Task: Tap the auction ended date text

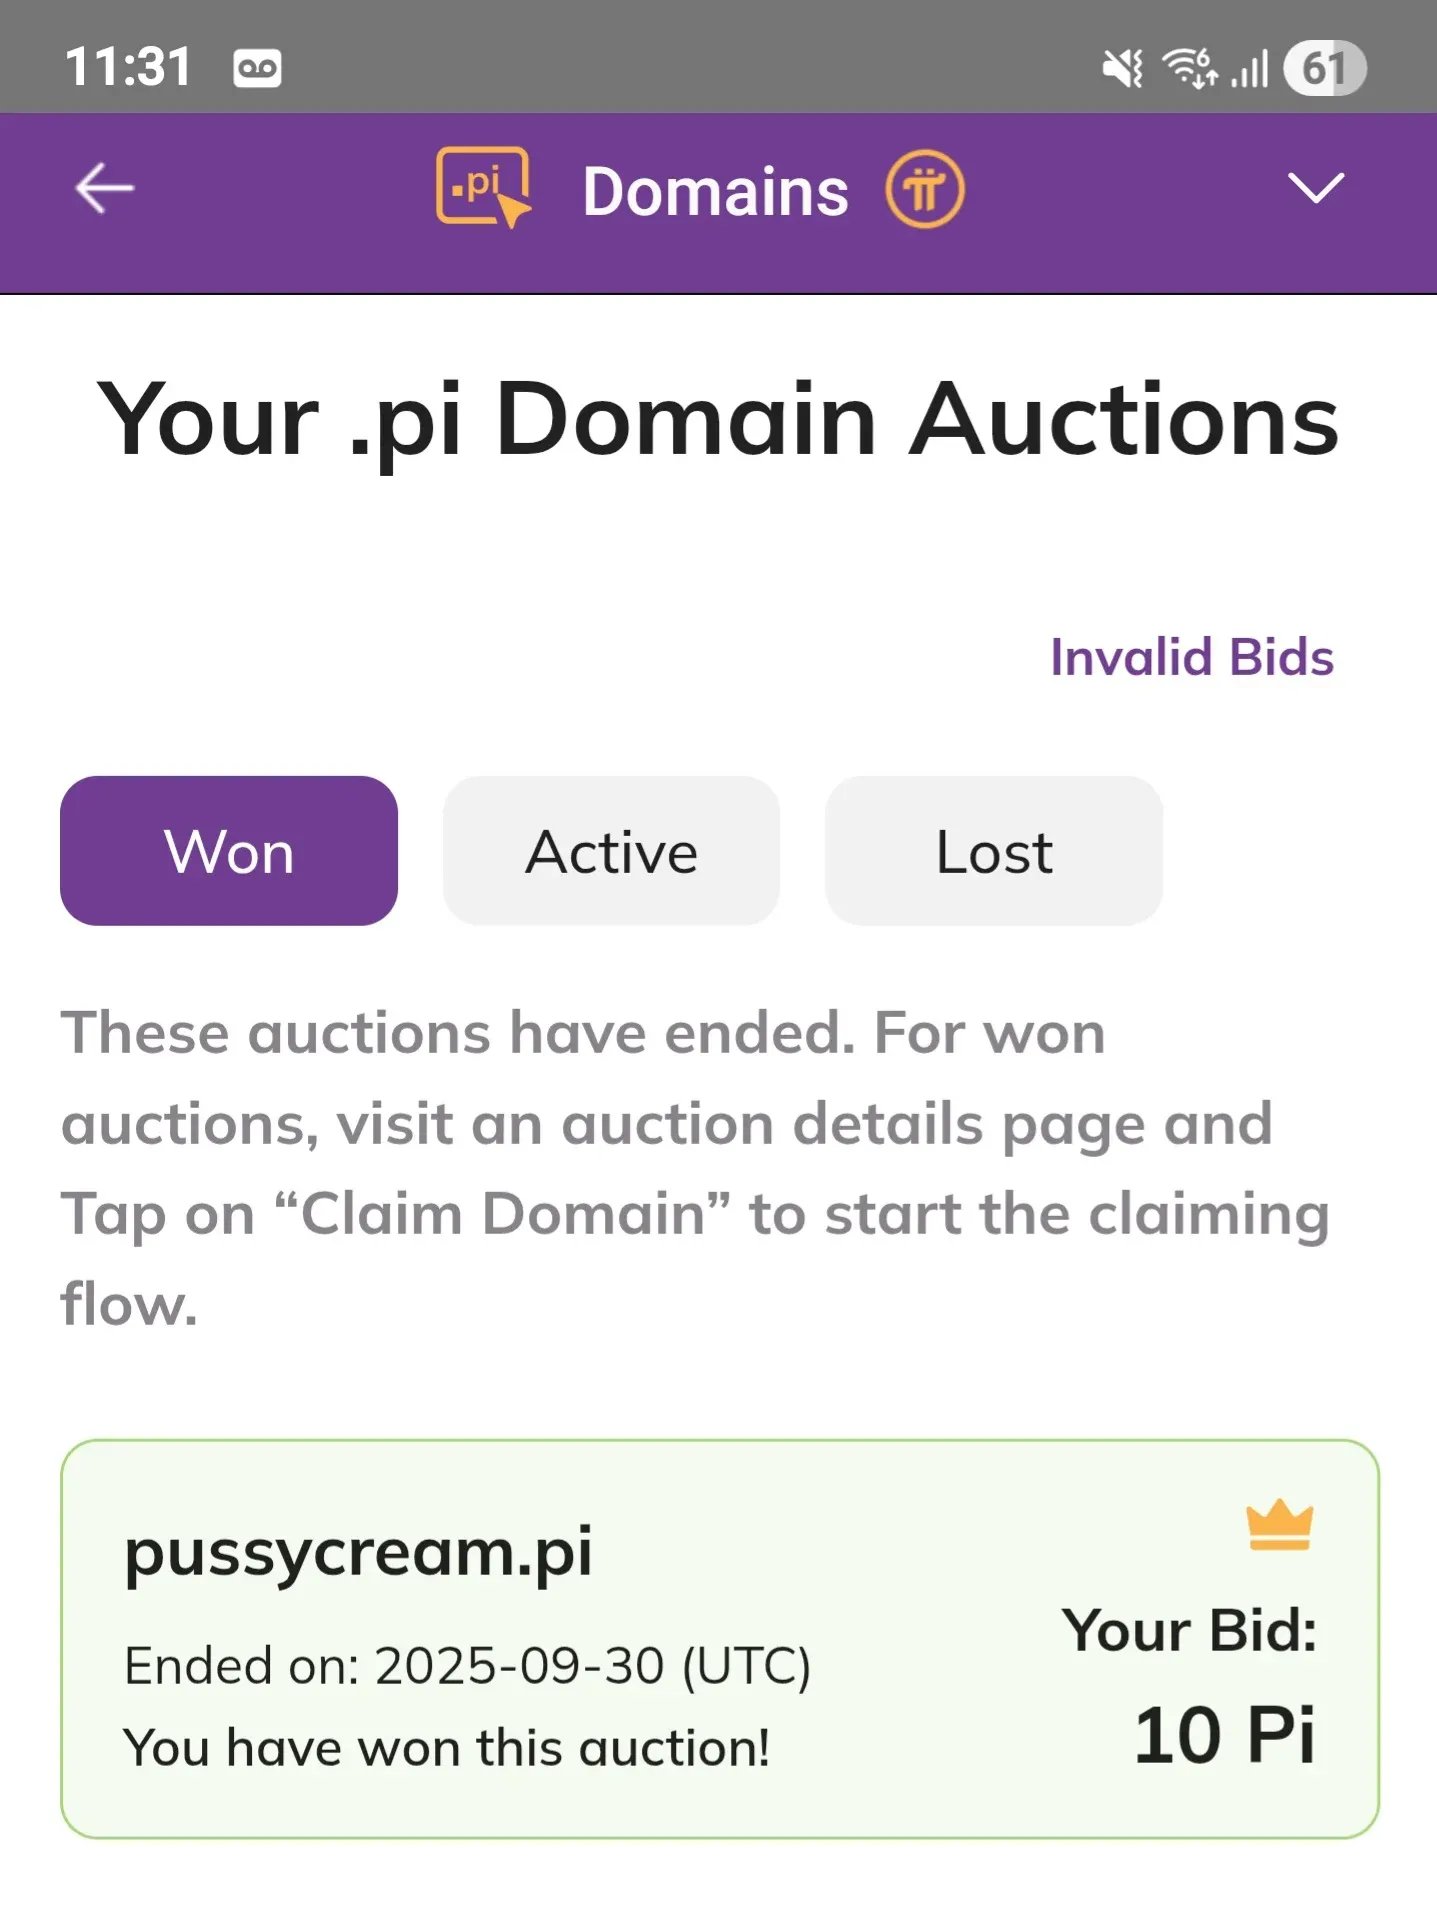Action: (x=467, y=1666)
